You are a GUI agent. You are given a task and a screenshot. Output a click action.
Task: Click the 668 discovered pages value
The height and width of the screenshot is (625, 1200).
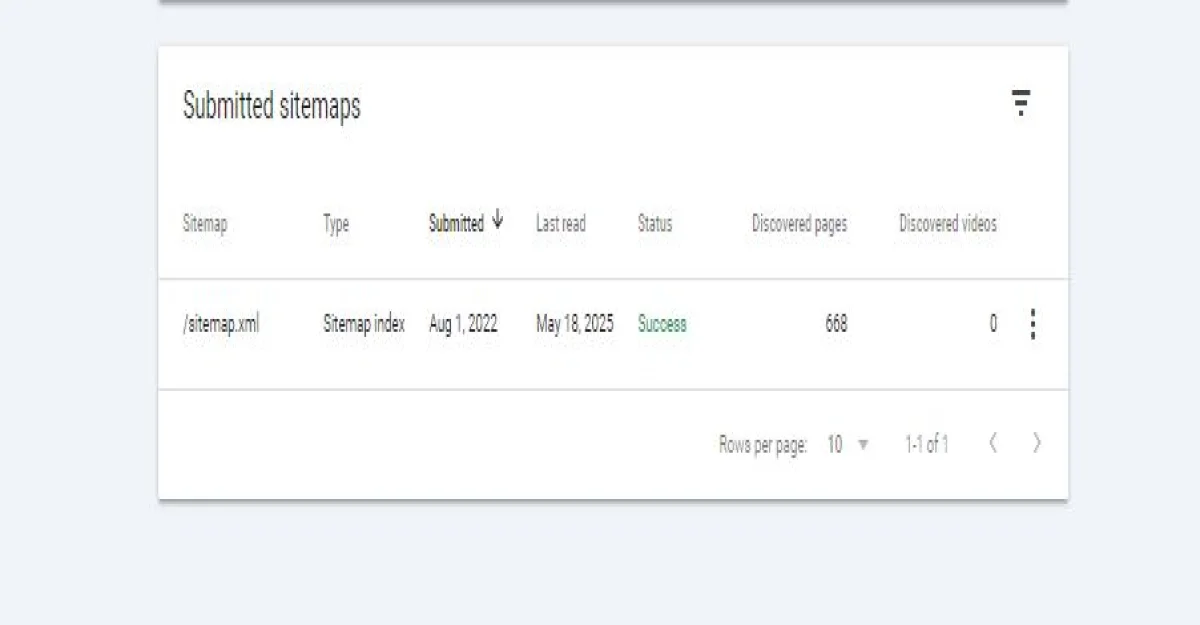(x=836, y=324)
